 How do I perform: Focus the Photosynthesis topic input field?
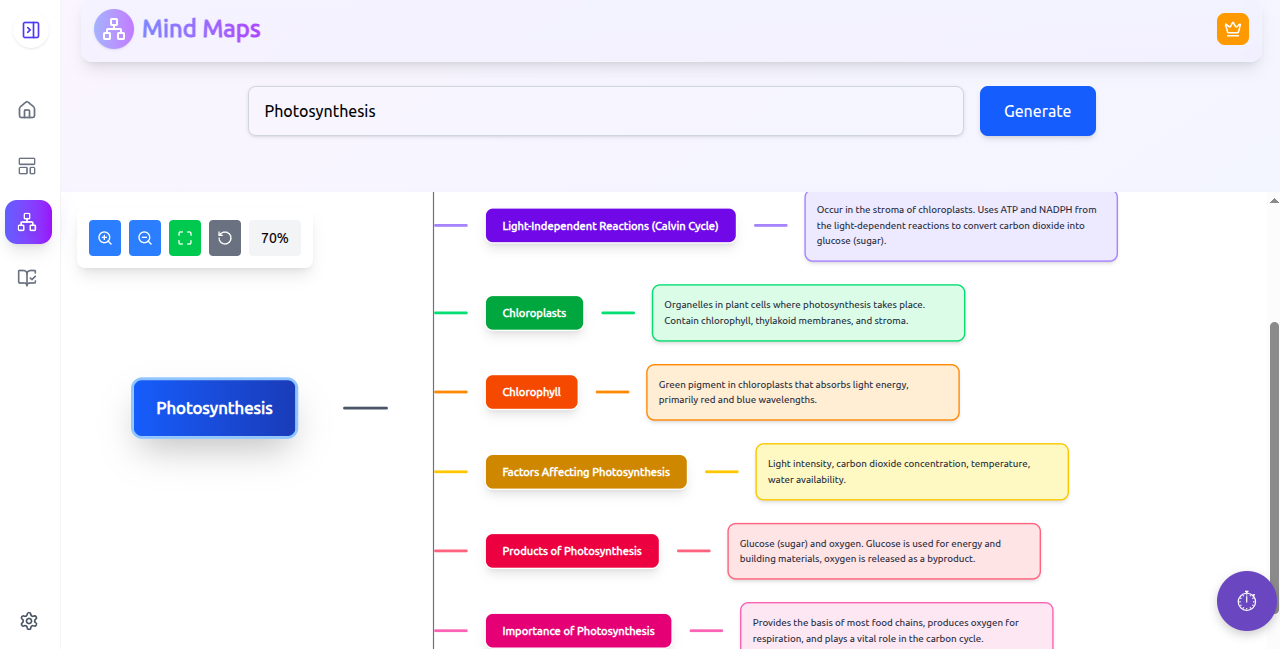(606, 111)
